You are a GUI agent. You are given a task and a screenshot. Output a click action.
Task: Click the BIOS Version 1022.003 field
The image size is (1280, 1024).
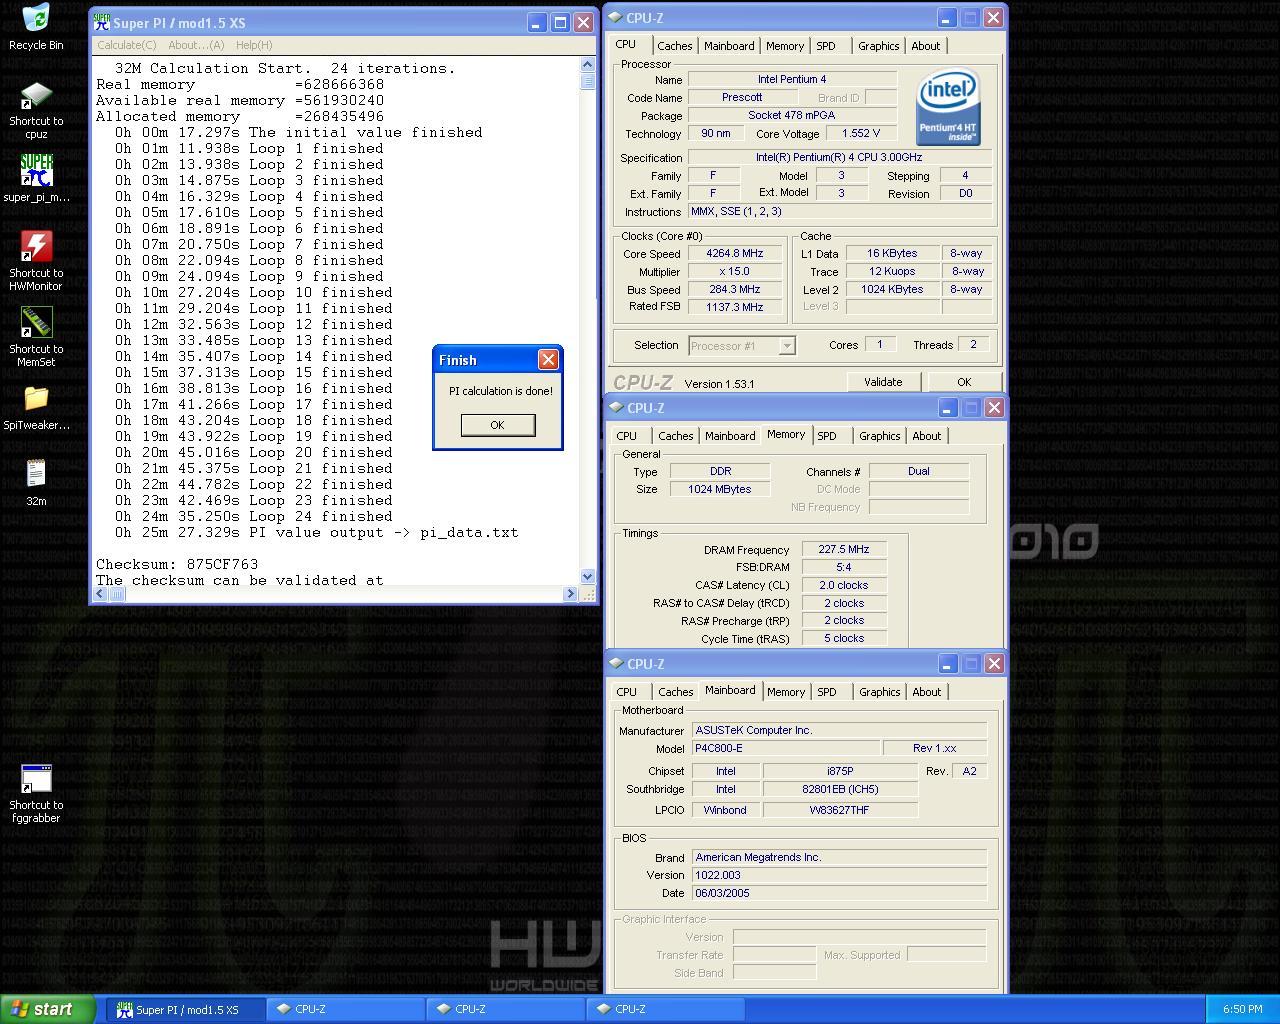coord(840,875)
